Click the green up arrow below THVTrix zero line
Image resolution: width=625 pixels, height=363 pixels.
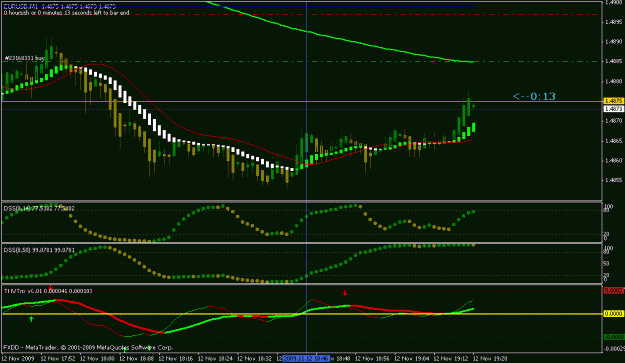pyautogui.click(x=31, y=319)
